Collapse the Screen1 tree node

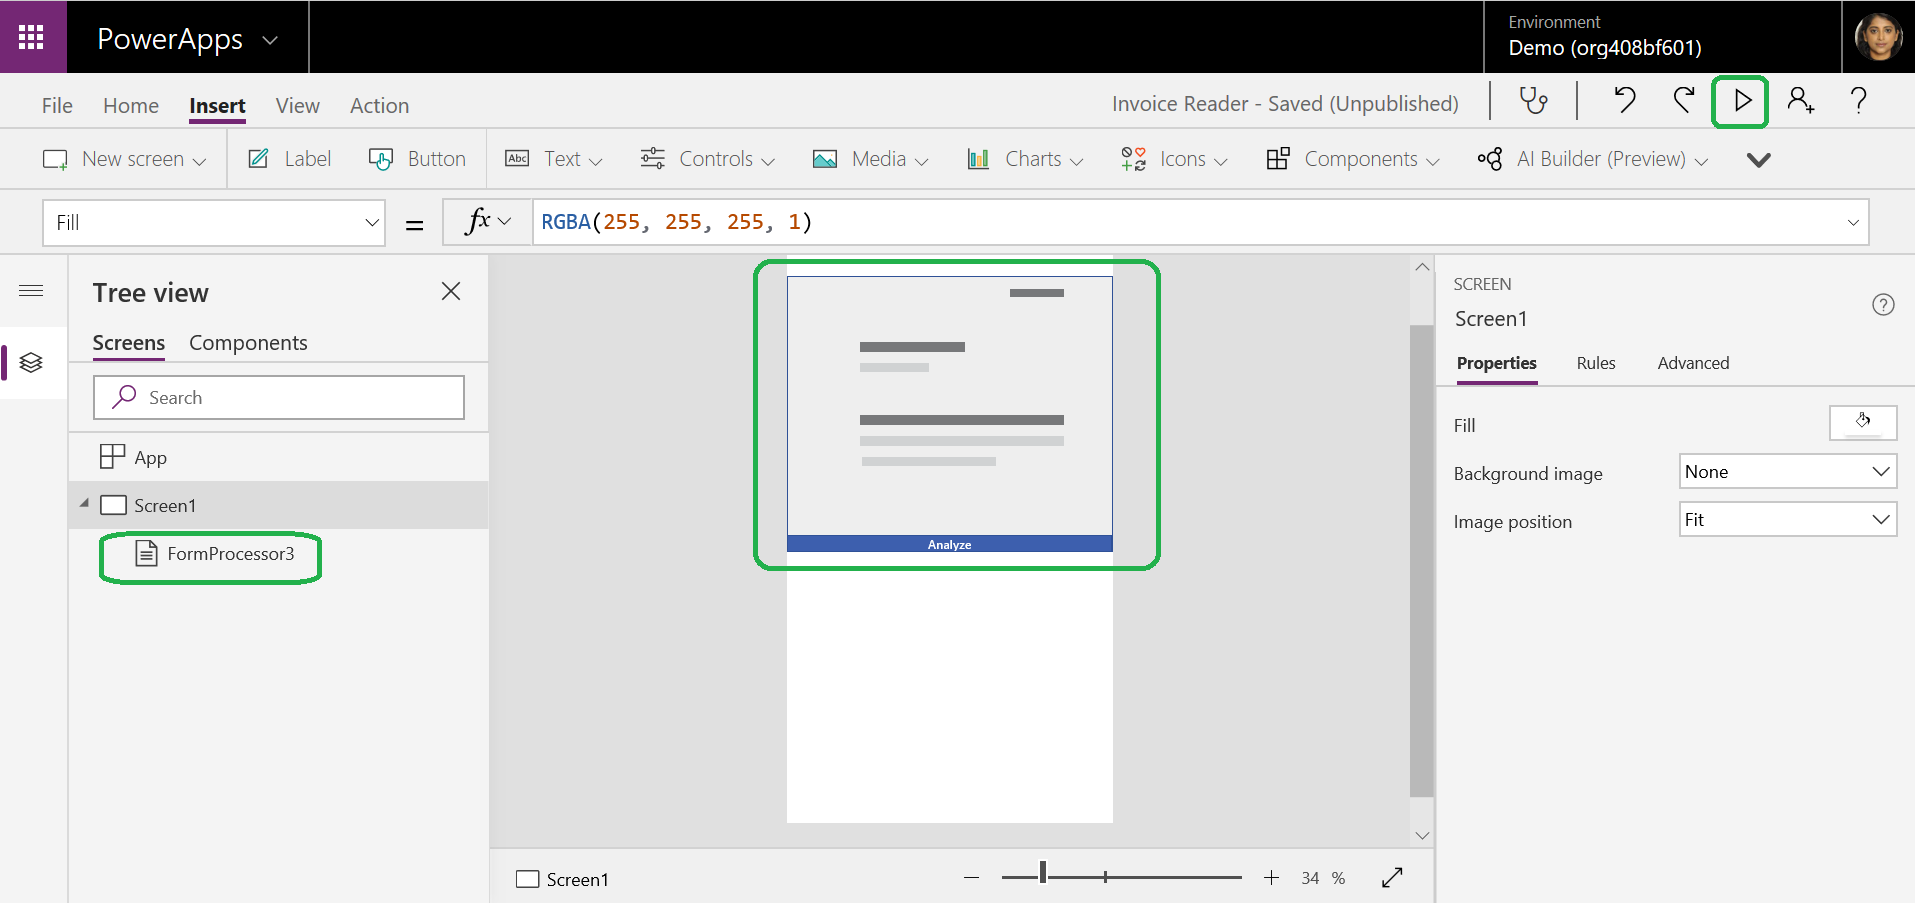point(84,504)
